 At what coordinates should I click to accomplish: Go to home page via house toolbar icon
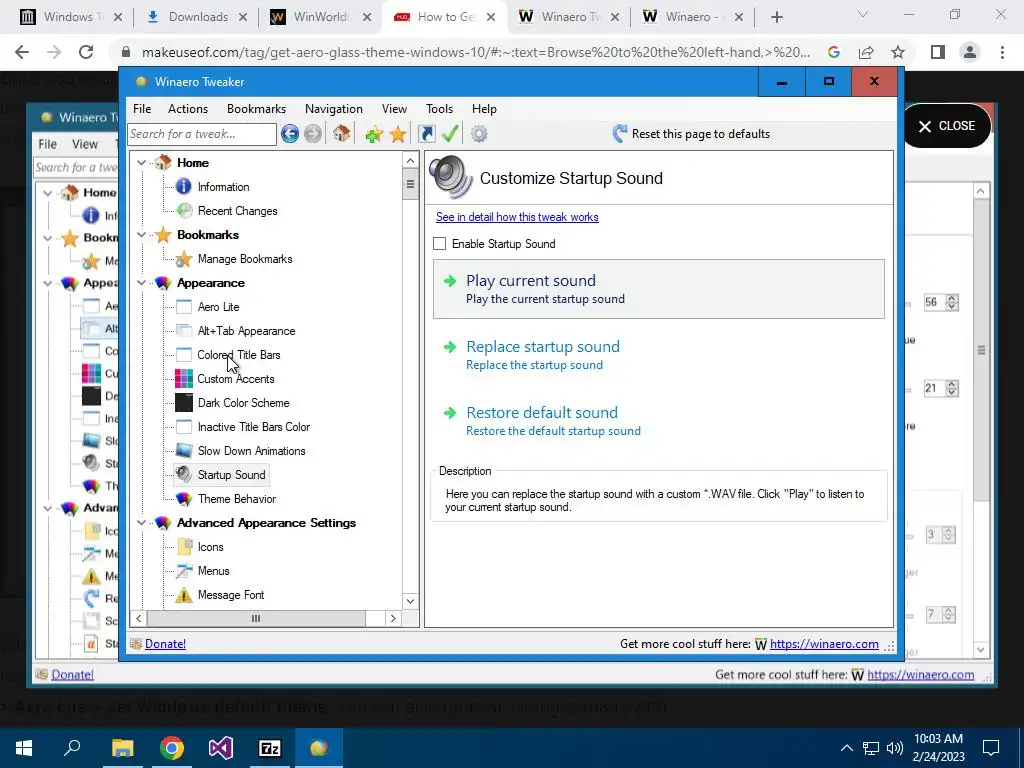point(341,134)
